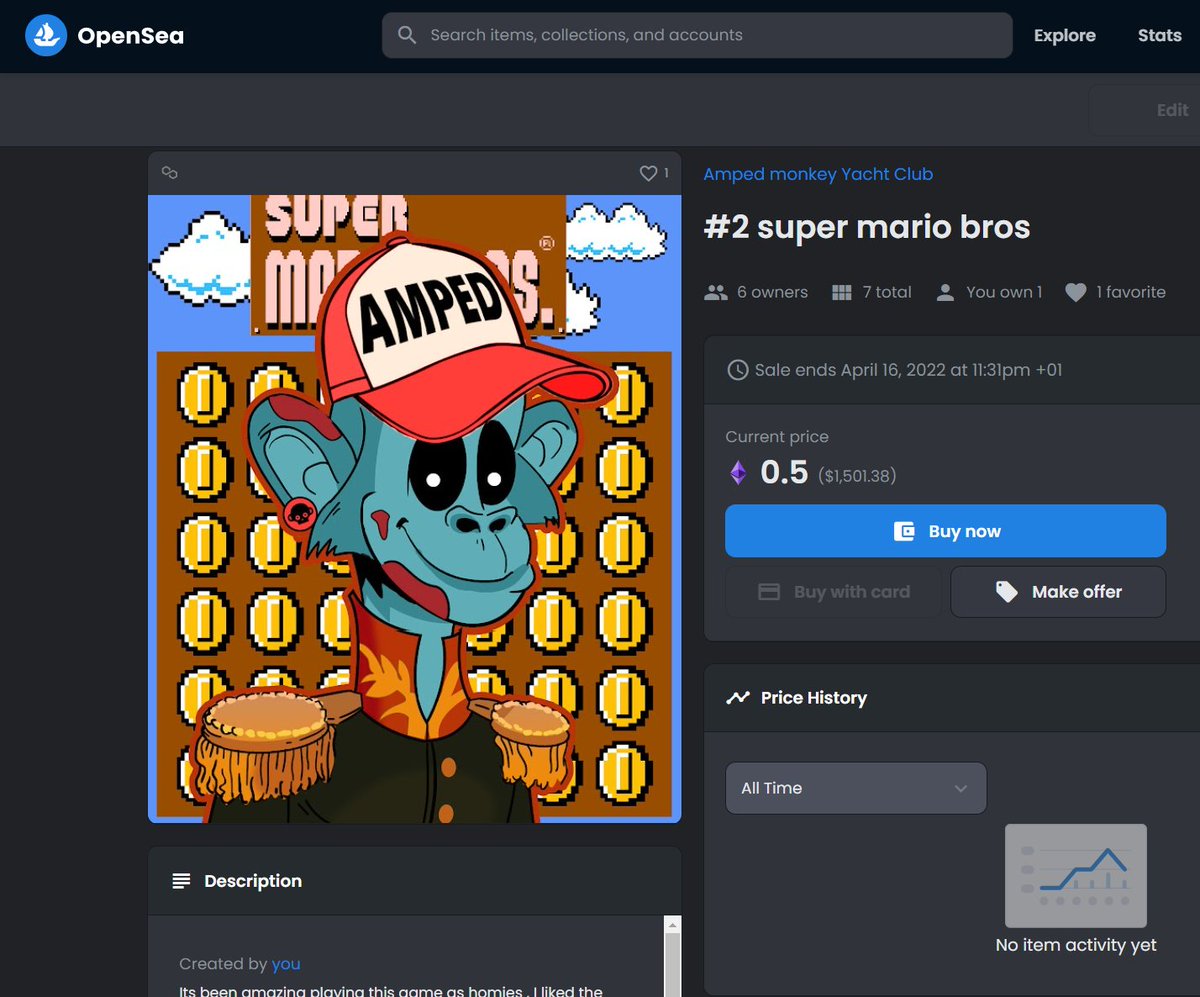Image resolution: width=1200 pixels, height=997 pixels.
Task: Click the 'No item activity yet' text
Action: pos(1076,945)
